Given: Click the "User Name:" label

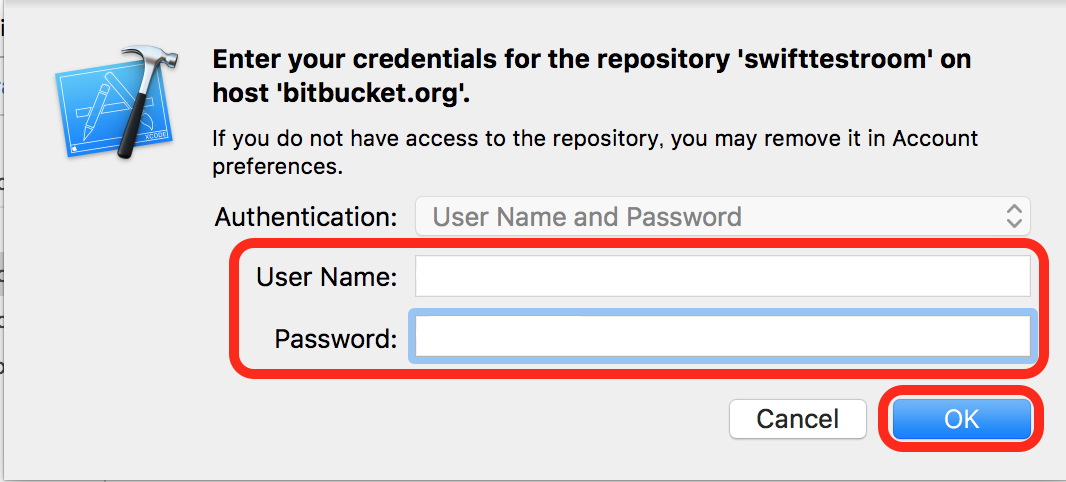Looking at the screenshot, I should 327,277.
